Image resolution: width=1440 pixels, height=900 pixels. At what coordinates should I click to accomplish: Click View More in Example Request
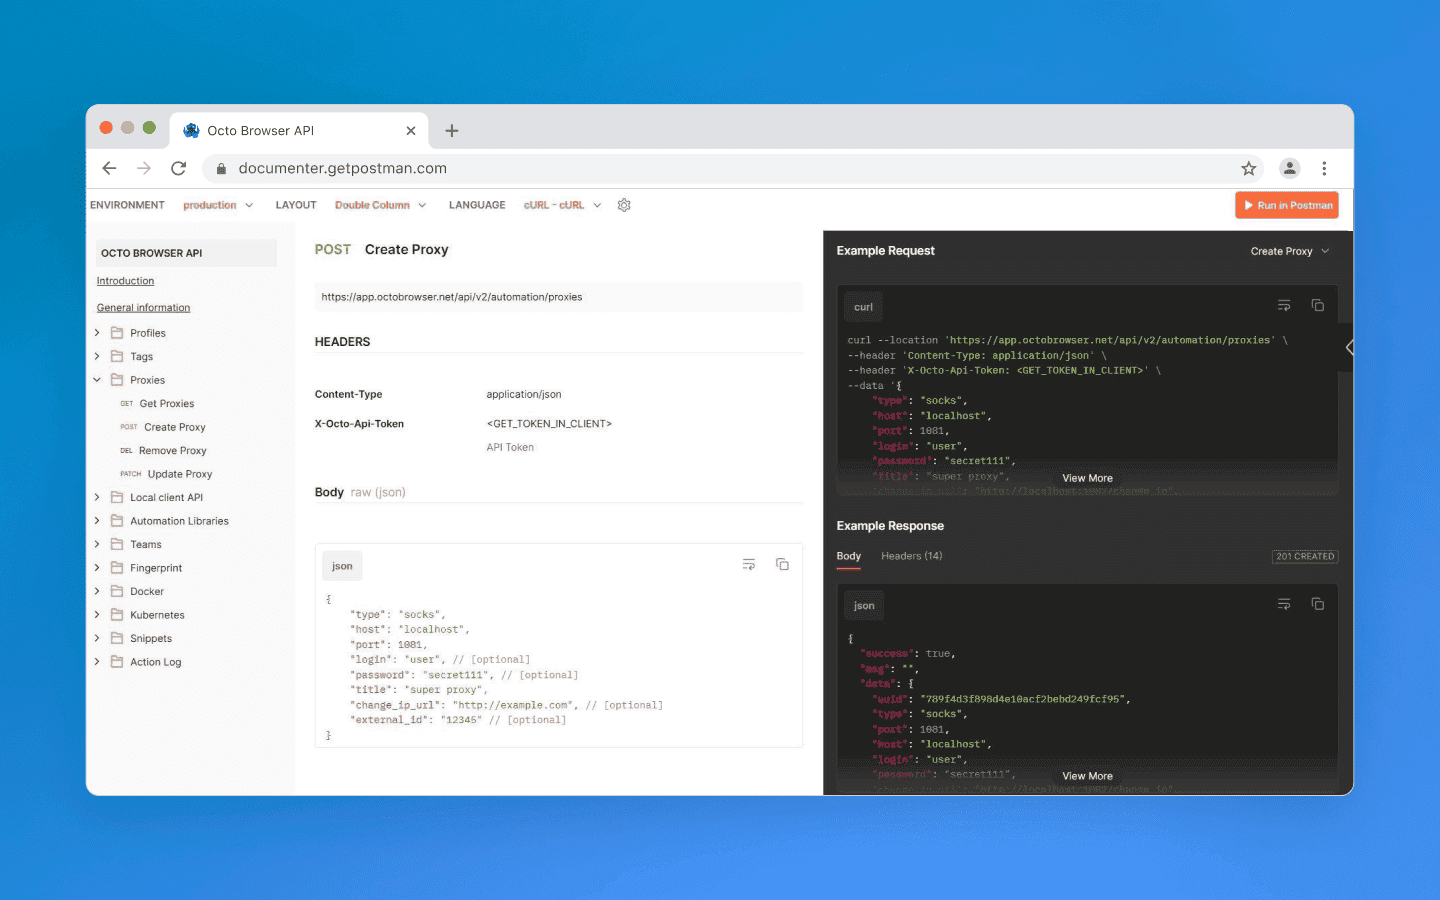point(1087,478)
